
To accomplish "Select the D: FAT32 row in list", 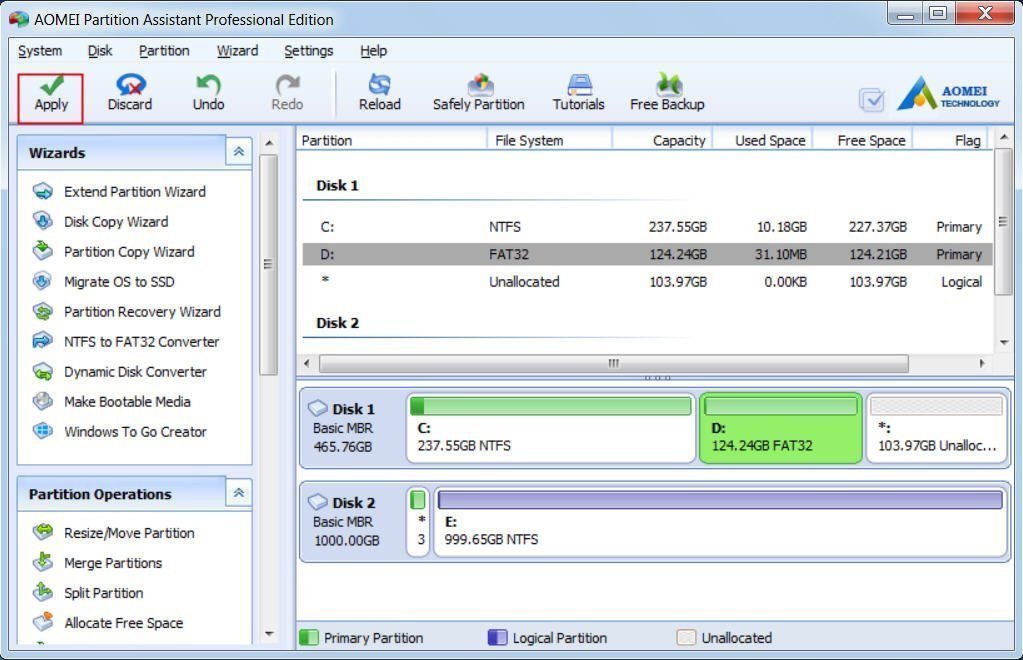I will (x=647, y=254).
